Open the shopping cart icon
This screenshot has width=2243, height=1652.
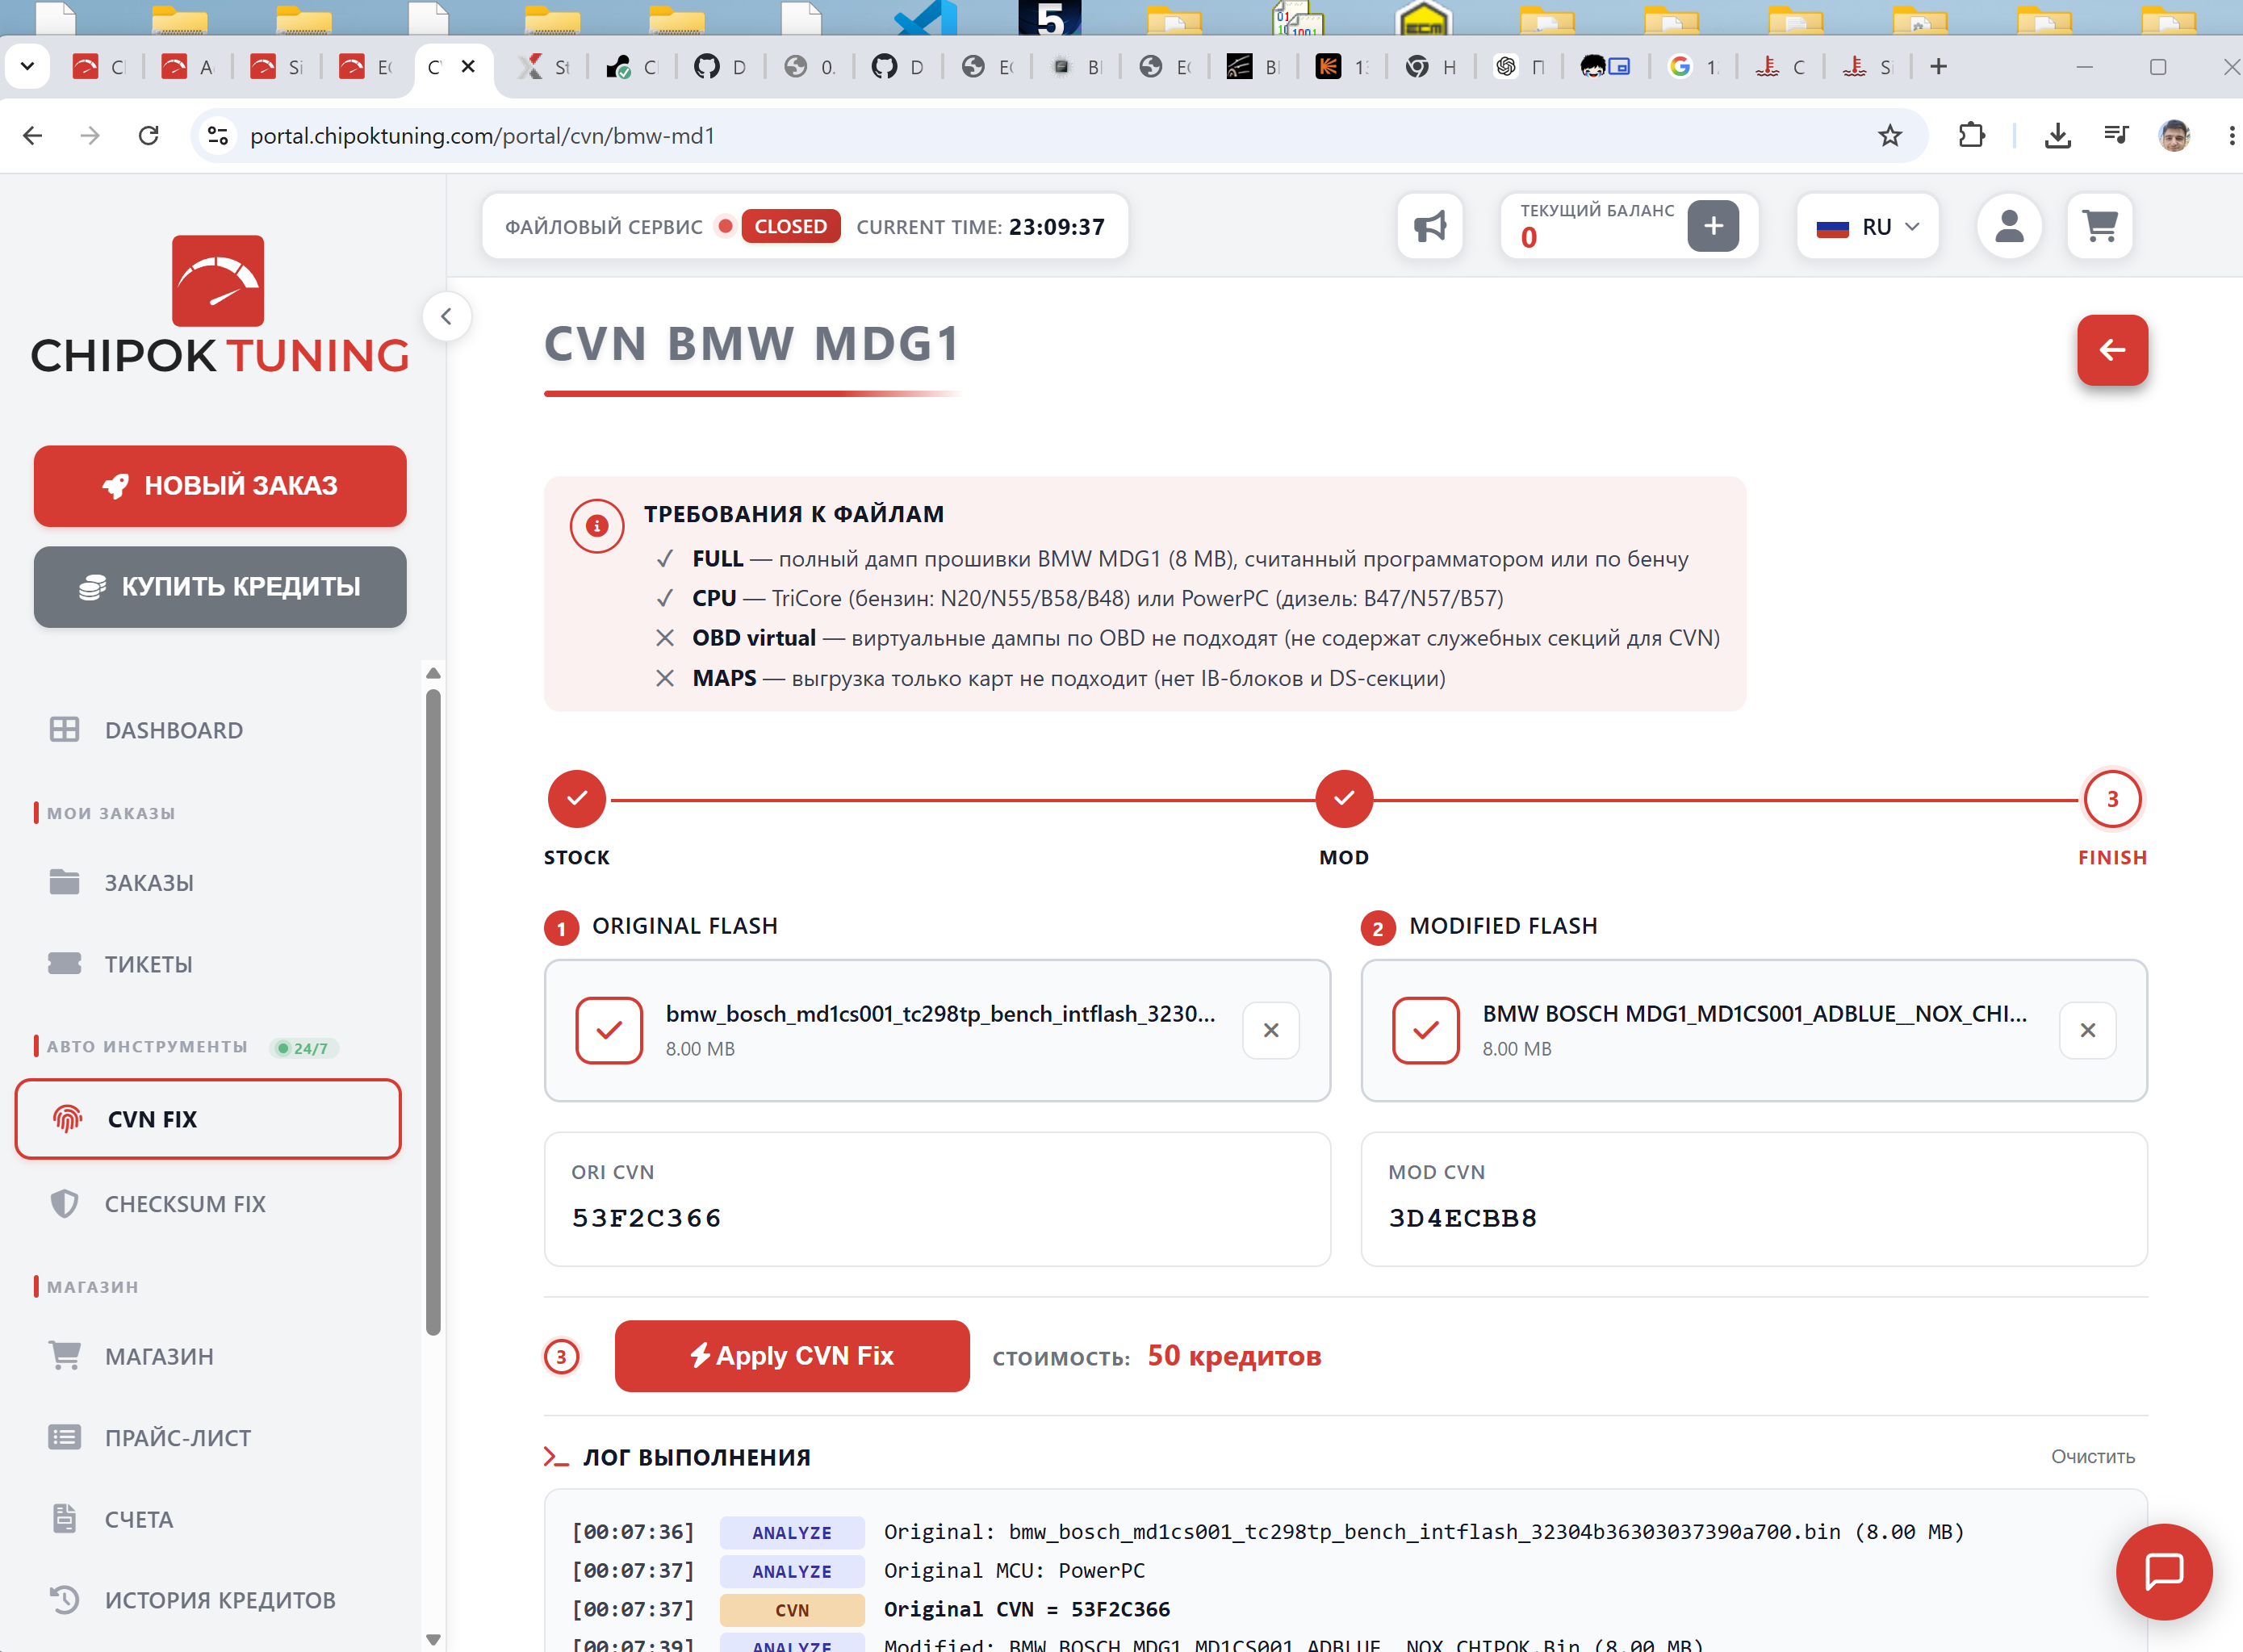[x=2100, y=227]
